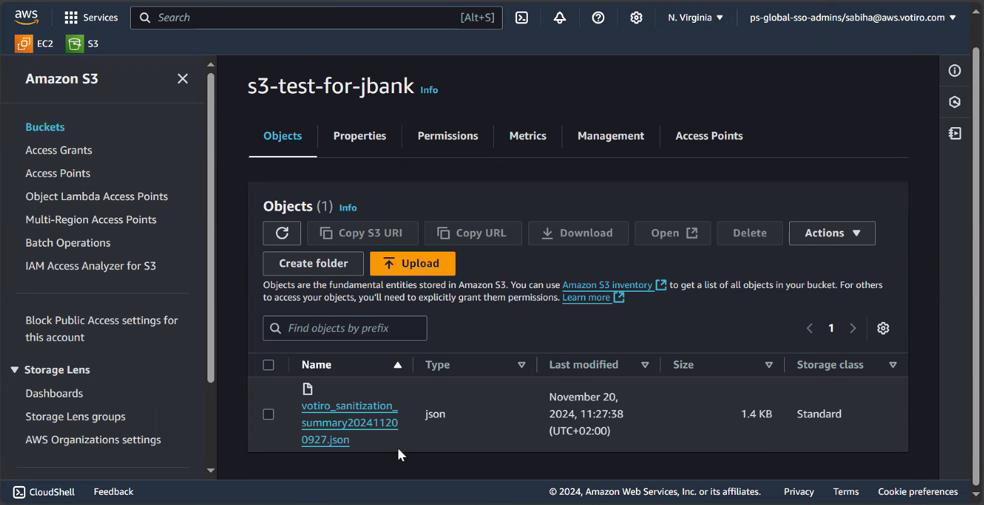984x505 pixels.
Task: Click Feedback in the footer
Action: pyautogui.click(x=114, y=492)
